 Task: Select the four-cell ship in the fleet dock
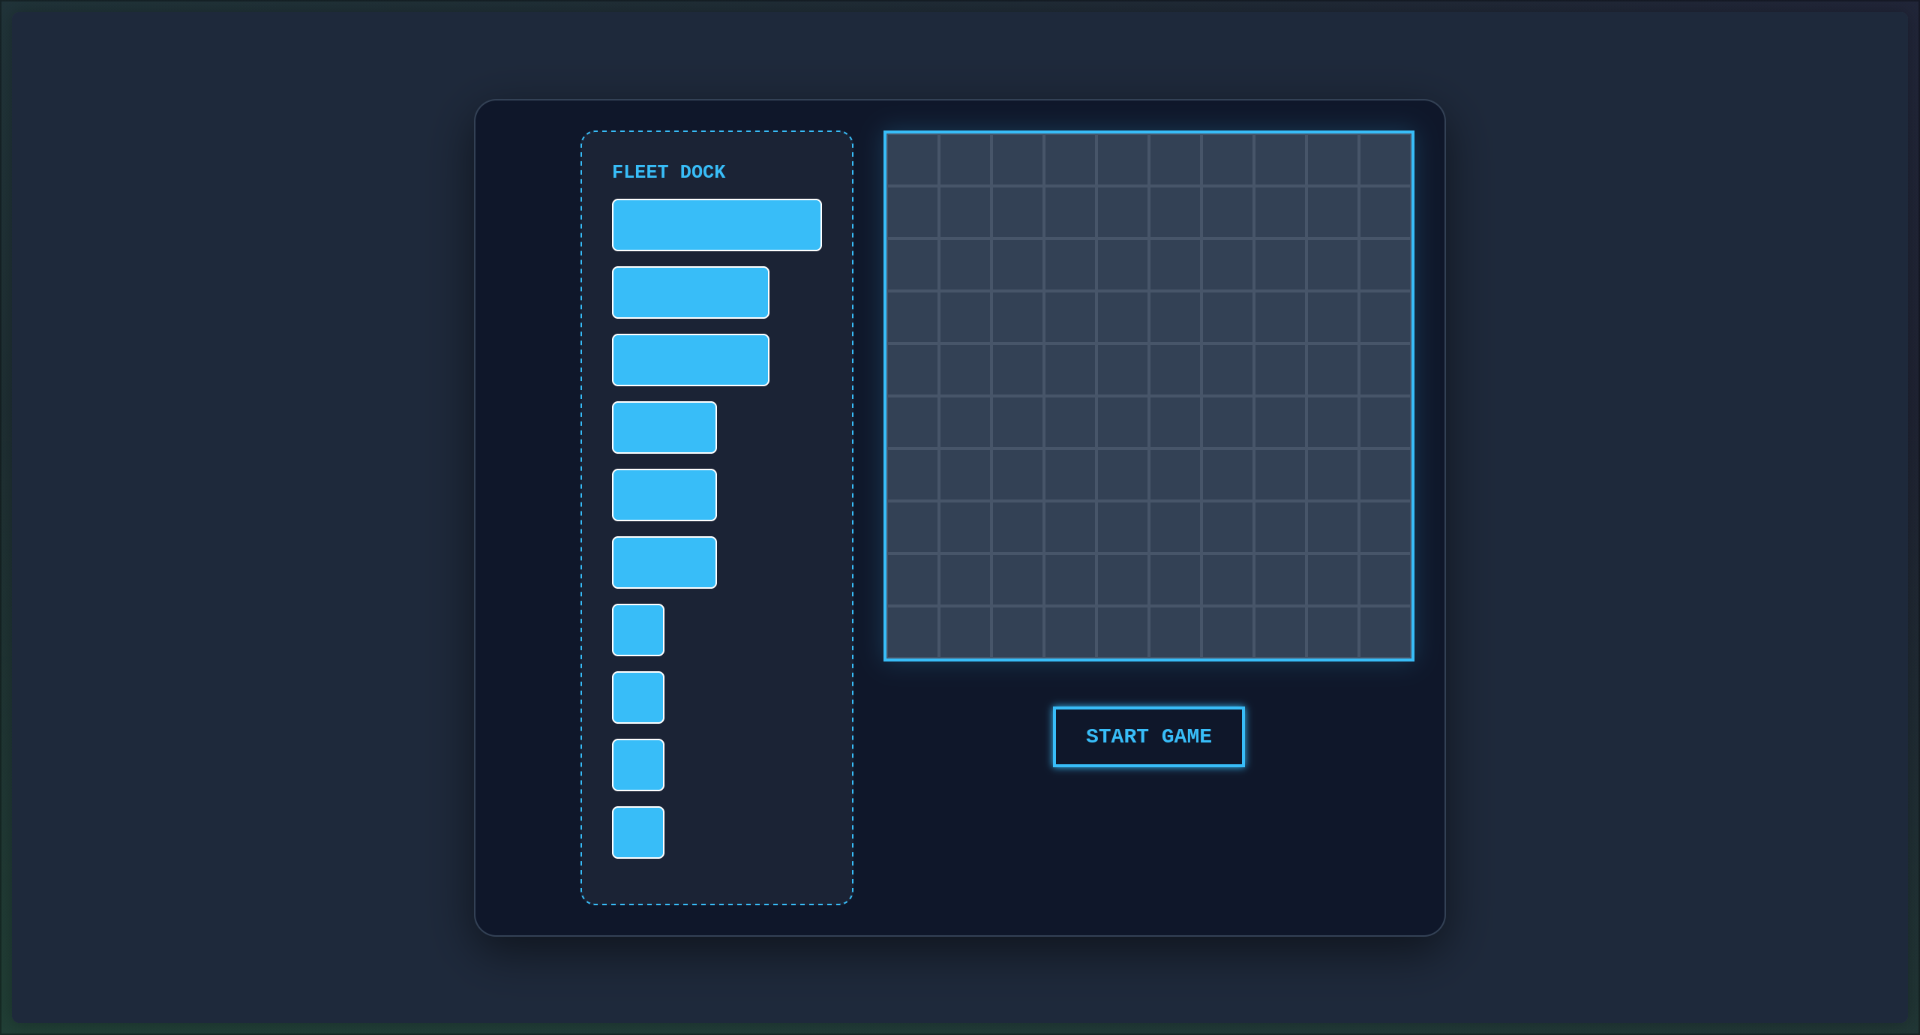pyautogui.click(x=716, y=225)
